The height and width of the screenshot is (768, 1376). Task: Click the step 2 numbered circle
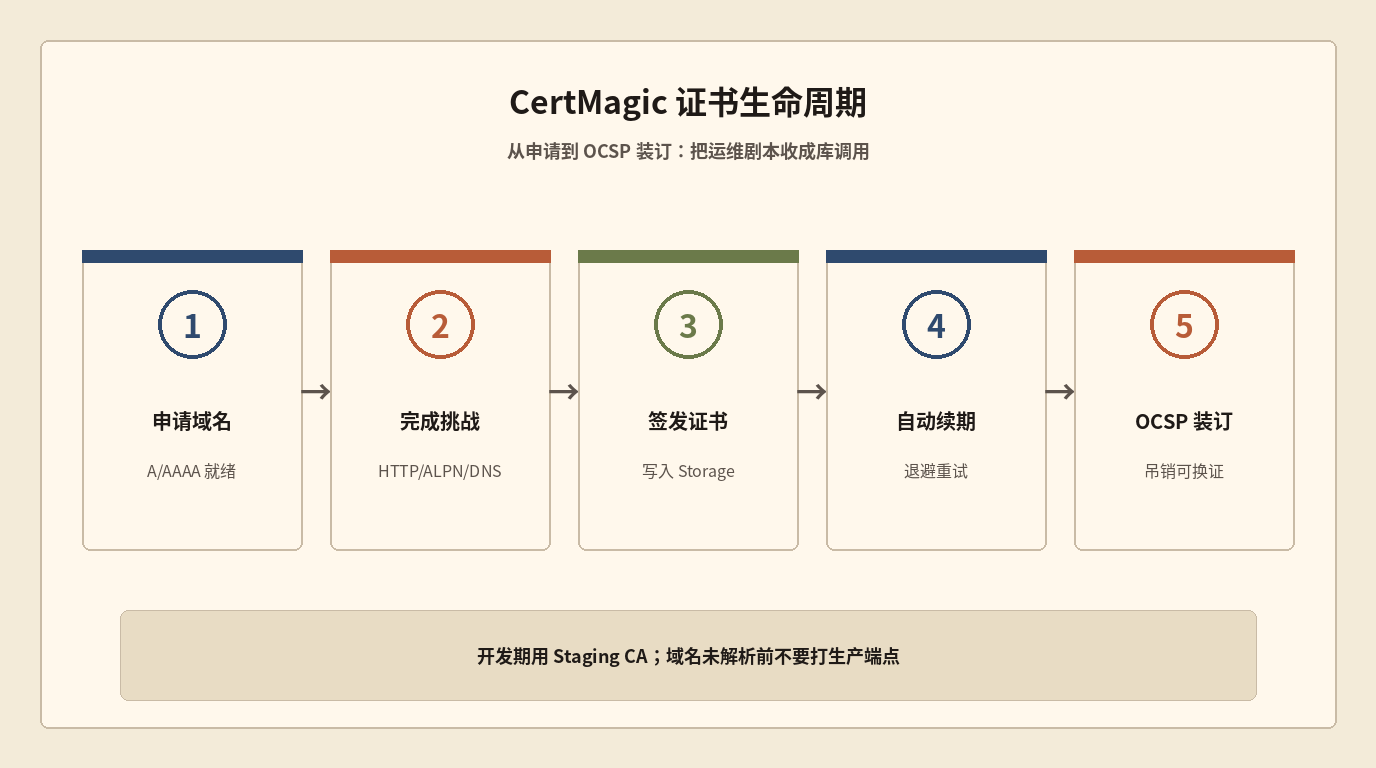tap(440, 325)
